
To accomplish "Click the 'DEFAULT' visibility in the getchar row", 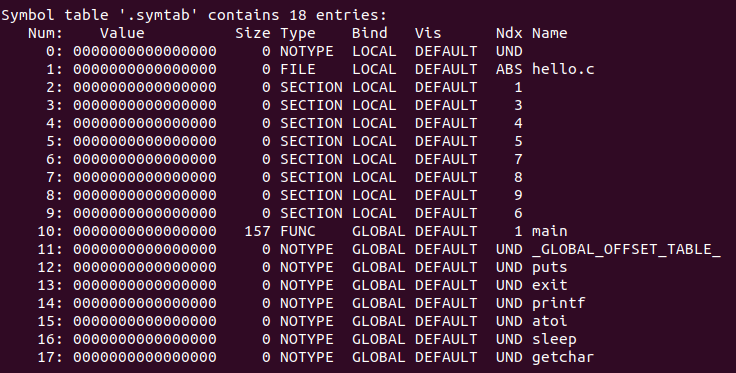I will tap(446, 358).
